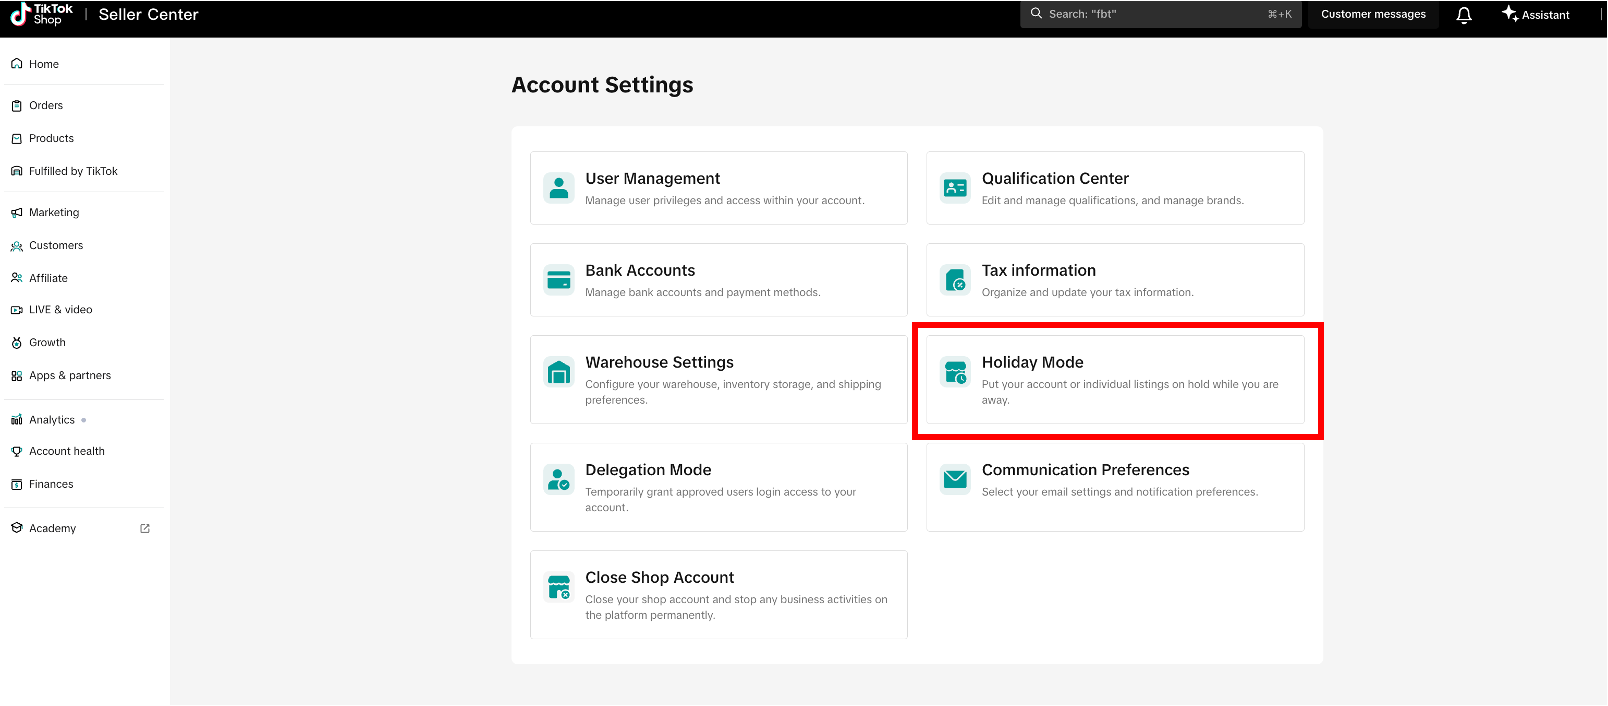This screenshot has width=1608, height=706.
Task: Open Orders in the sidebar
Action: 46,105
